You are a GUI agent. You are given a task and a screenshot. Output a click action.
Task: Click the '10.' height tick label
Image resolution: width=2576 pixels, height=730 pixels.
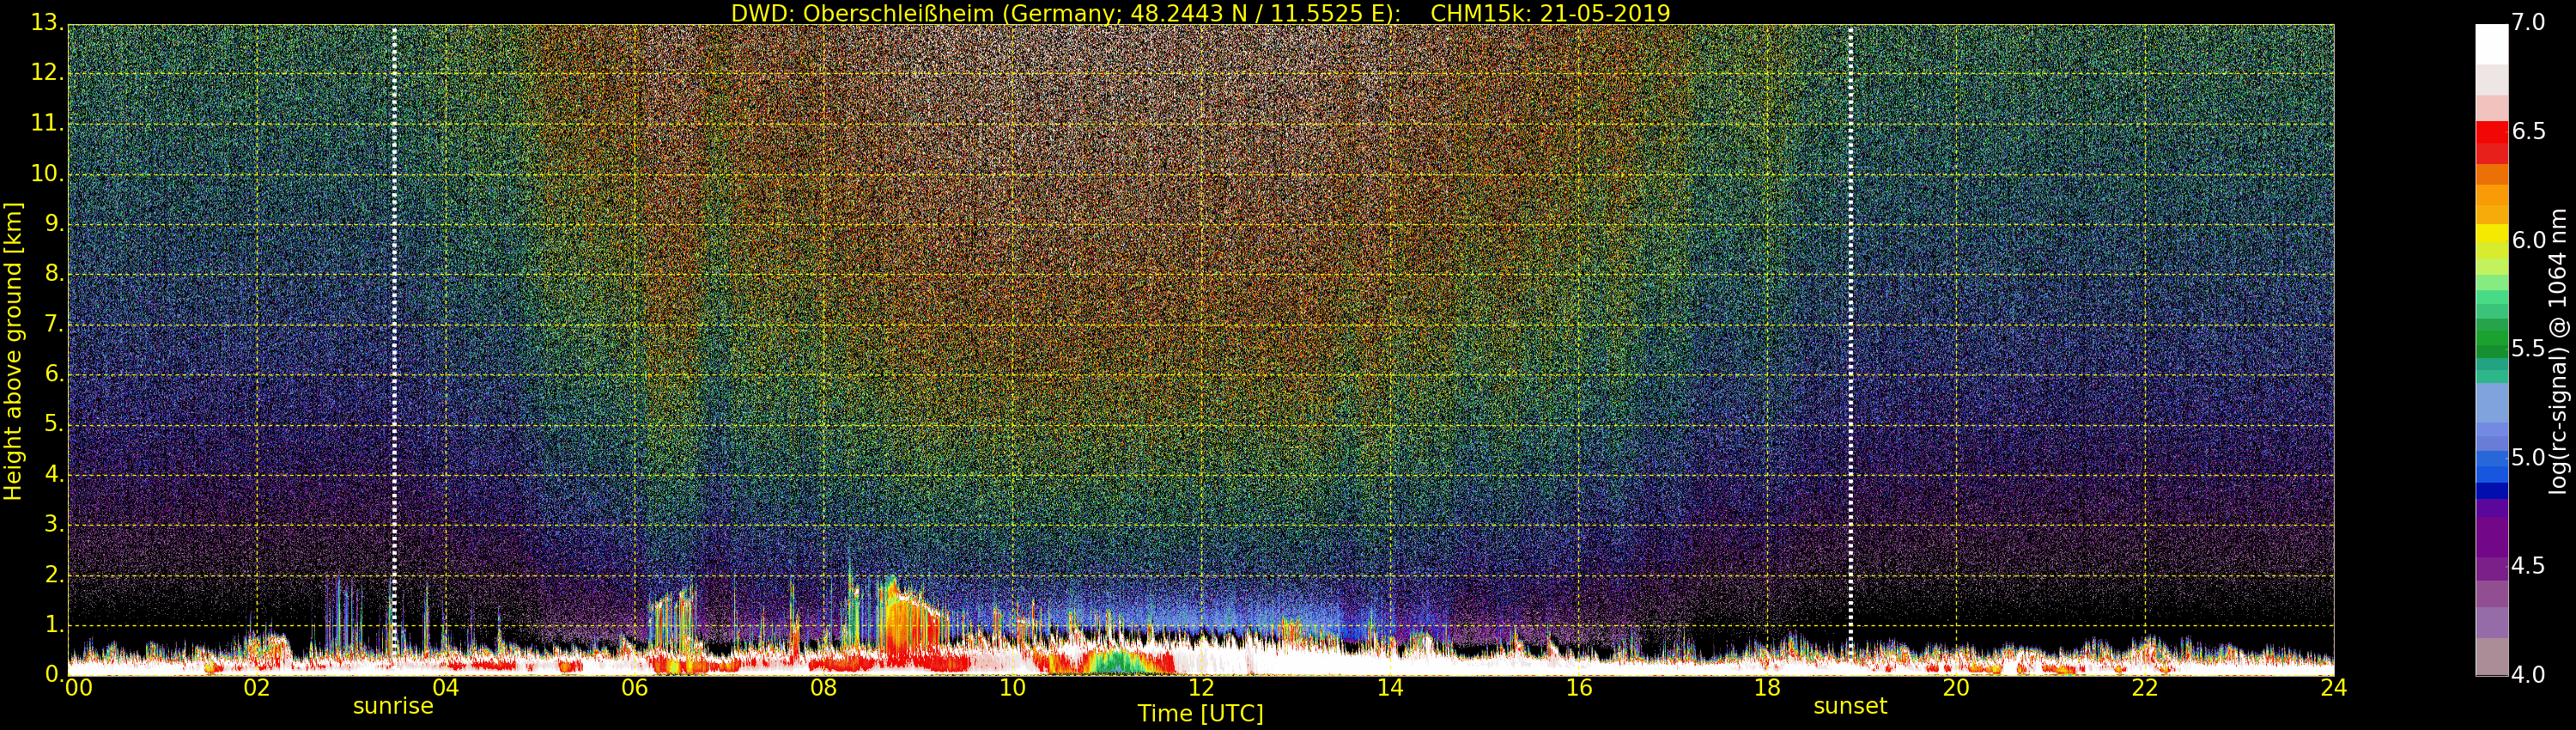(x=48, y=173)
